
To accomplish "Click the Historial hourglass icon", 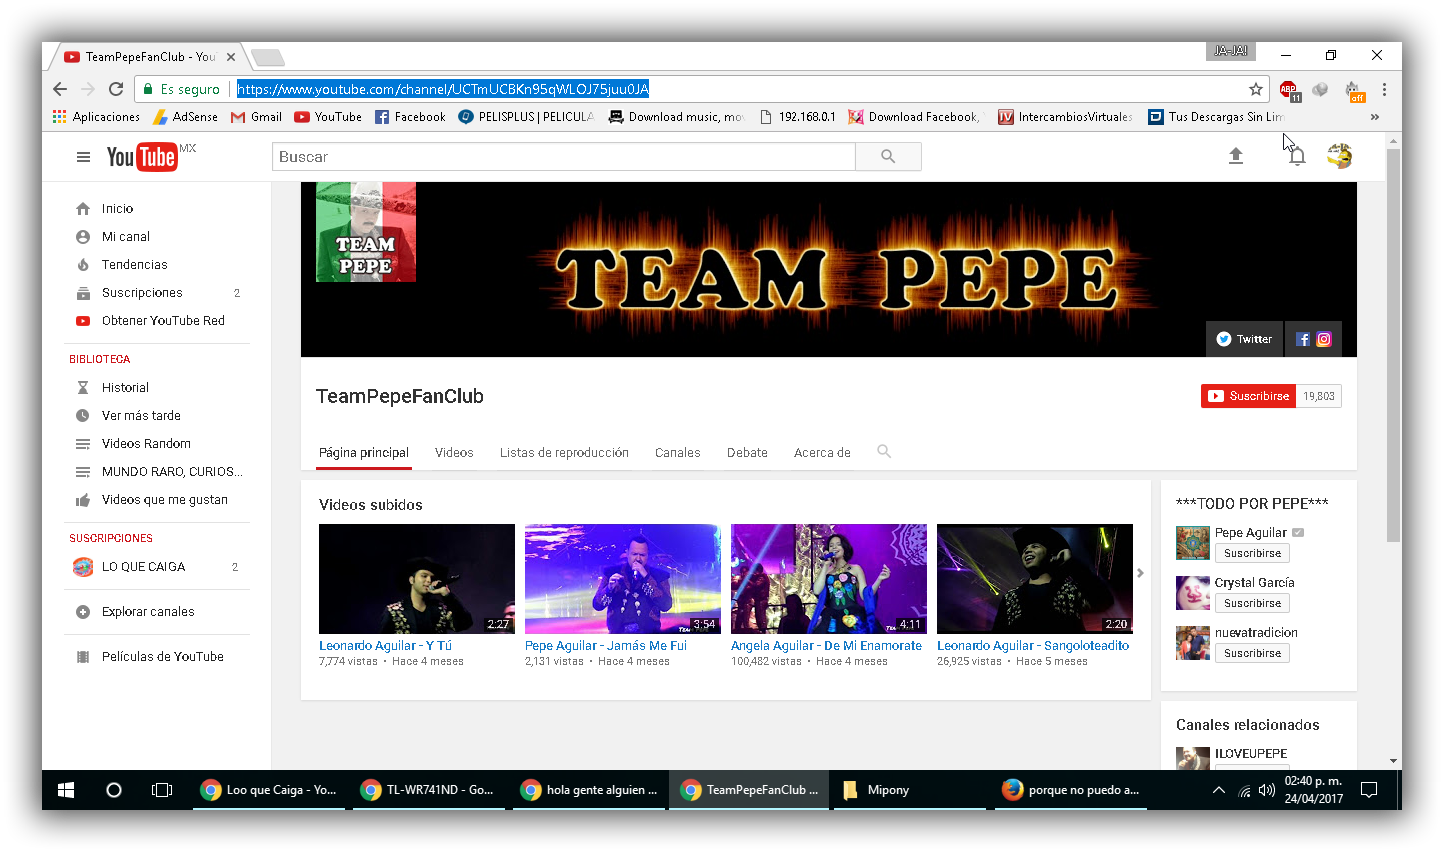I will (83, 388).
